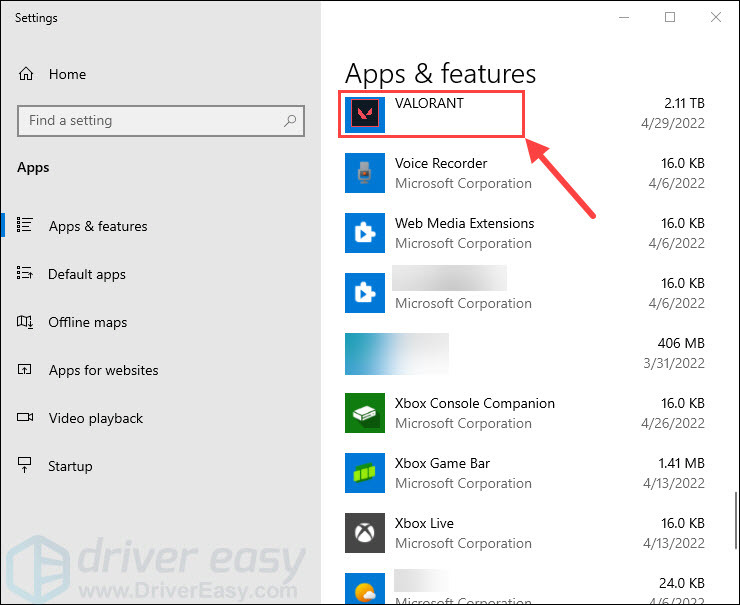740x605 pixels.
Task: Select the VALORANT app name
Action: tap(429, 103)
